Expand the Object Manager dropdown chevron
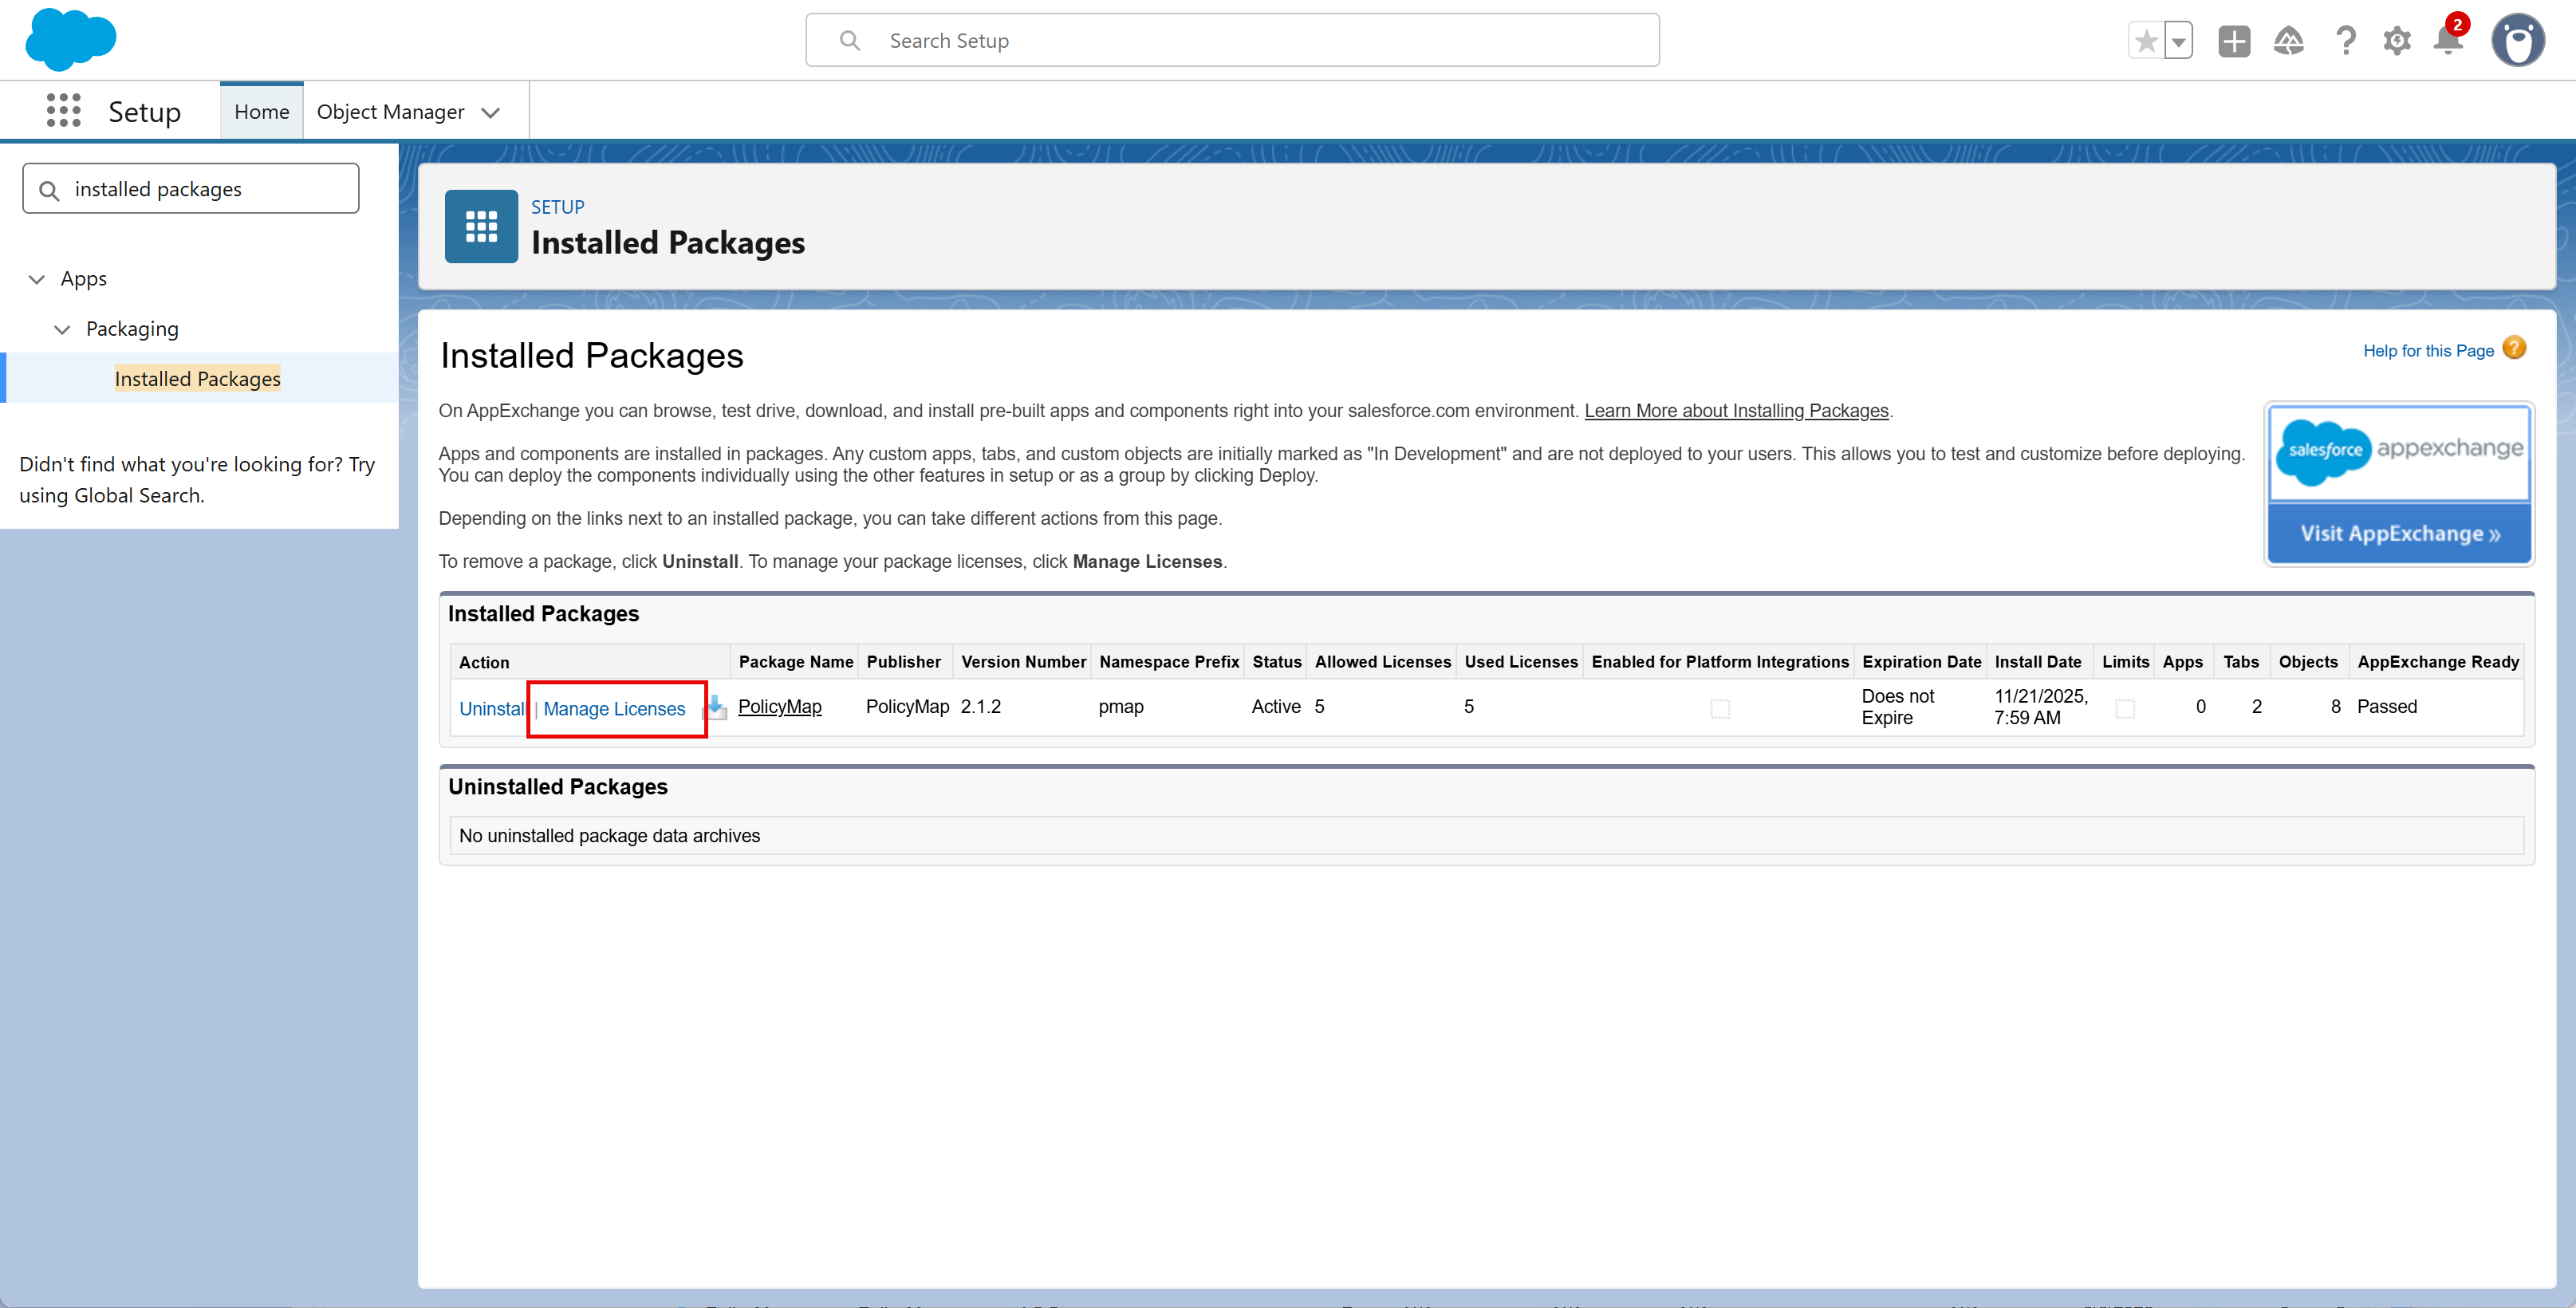The width and height of the screenshot is (2576, 1308). (490, 113)
